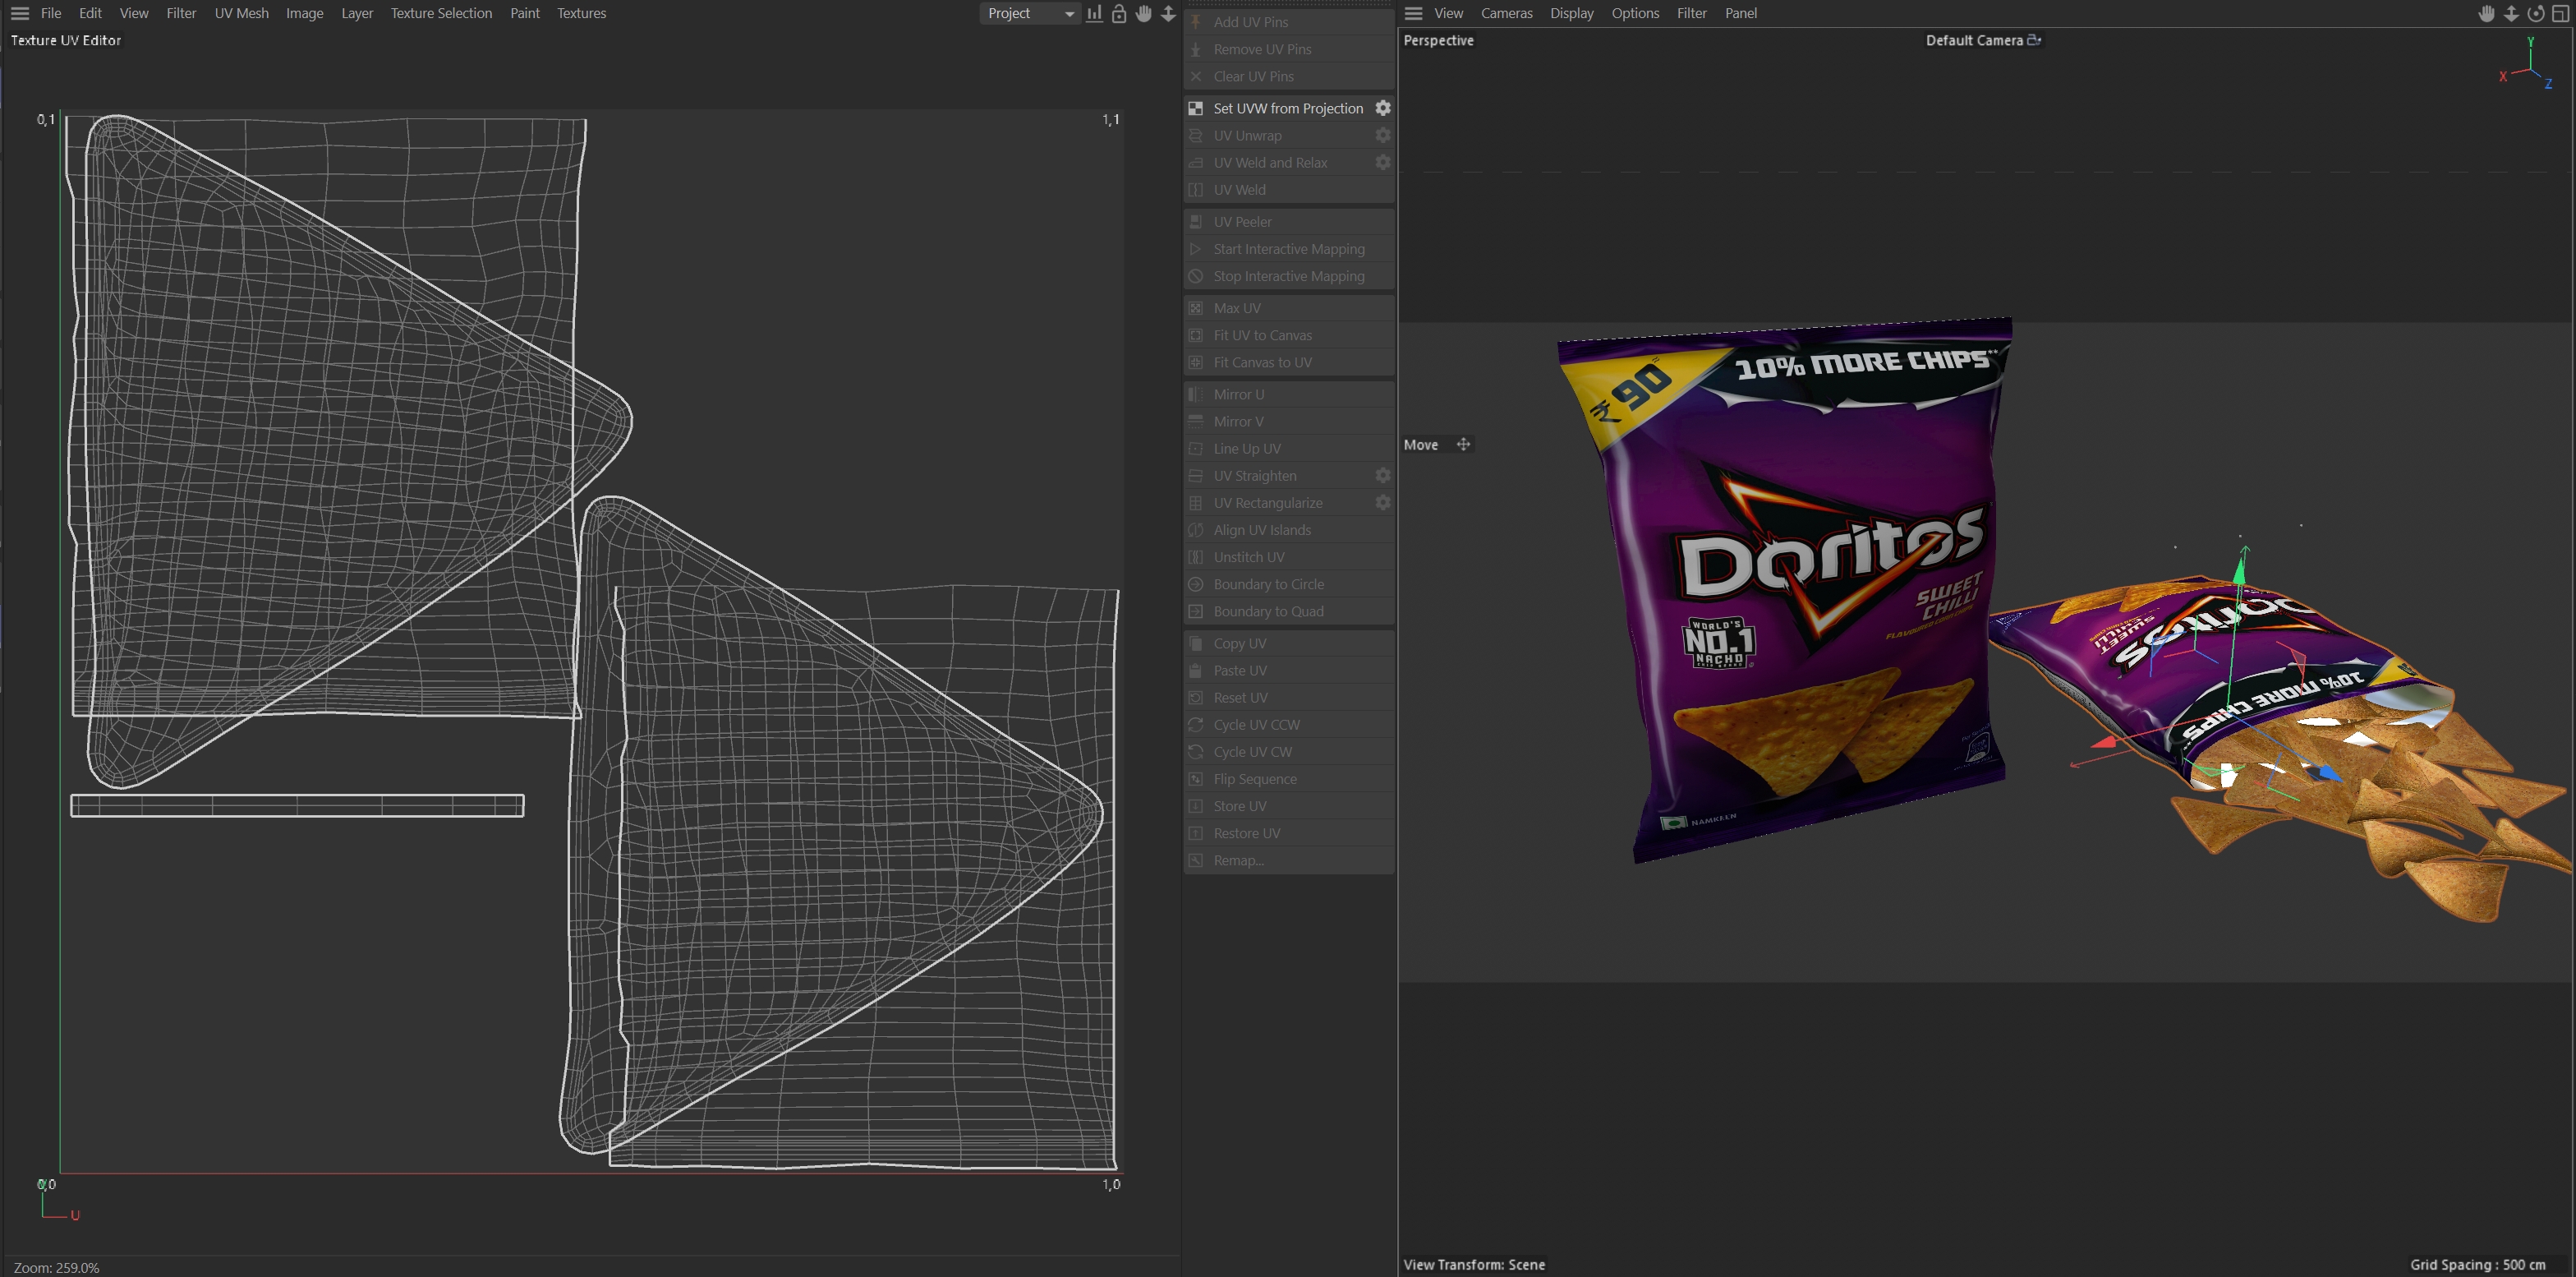Viewport: 2576px width, 1277px height.
Task: Click the green Y axis gizmo handle
Action: pos(2241,570)
